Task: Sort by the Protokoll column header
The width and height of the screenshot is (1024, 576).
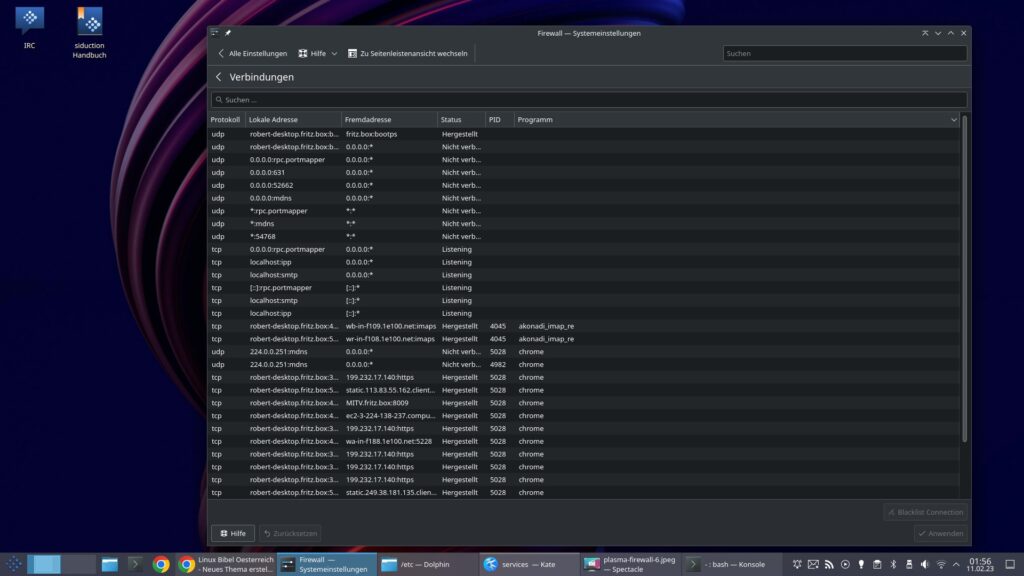Action: tap(226, 120)
